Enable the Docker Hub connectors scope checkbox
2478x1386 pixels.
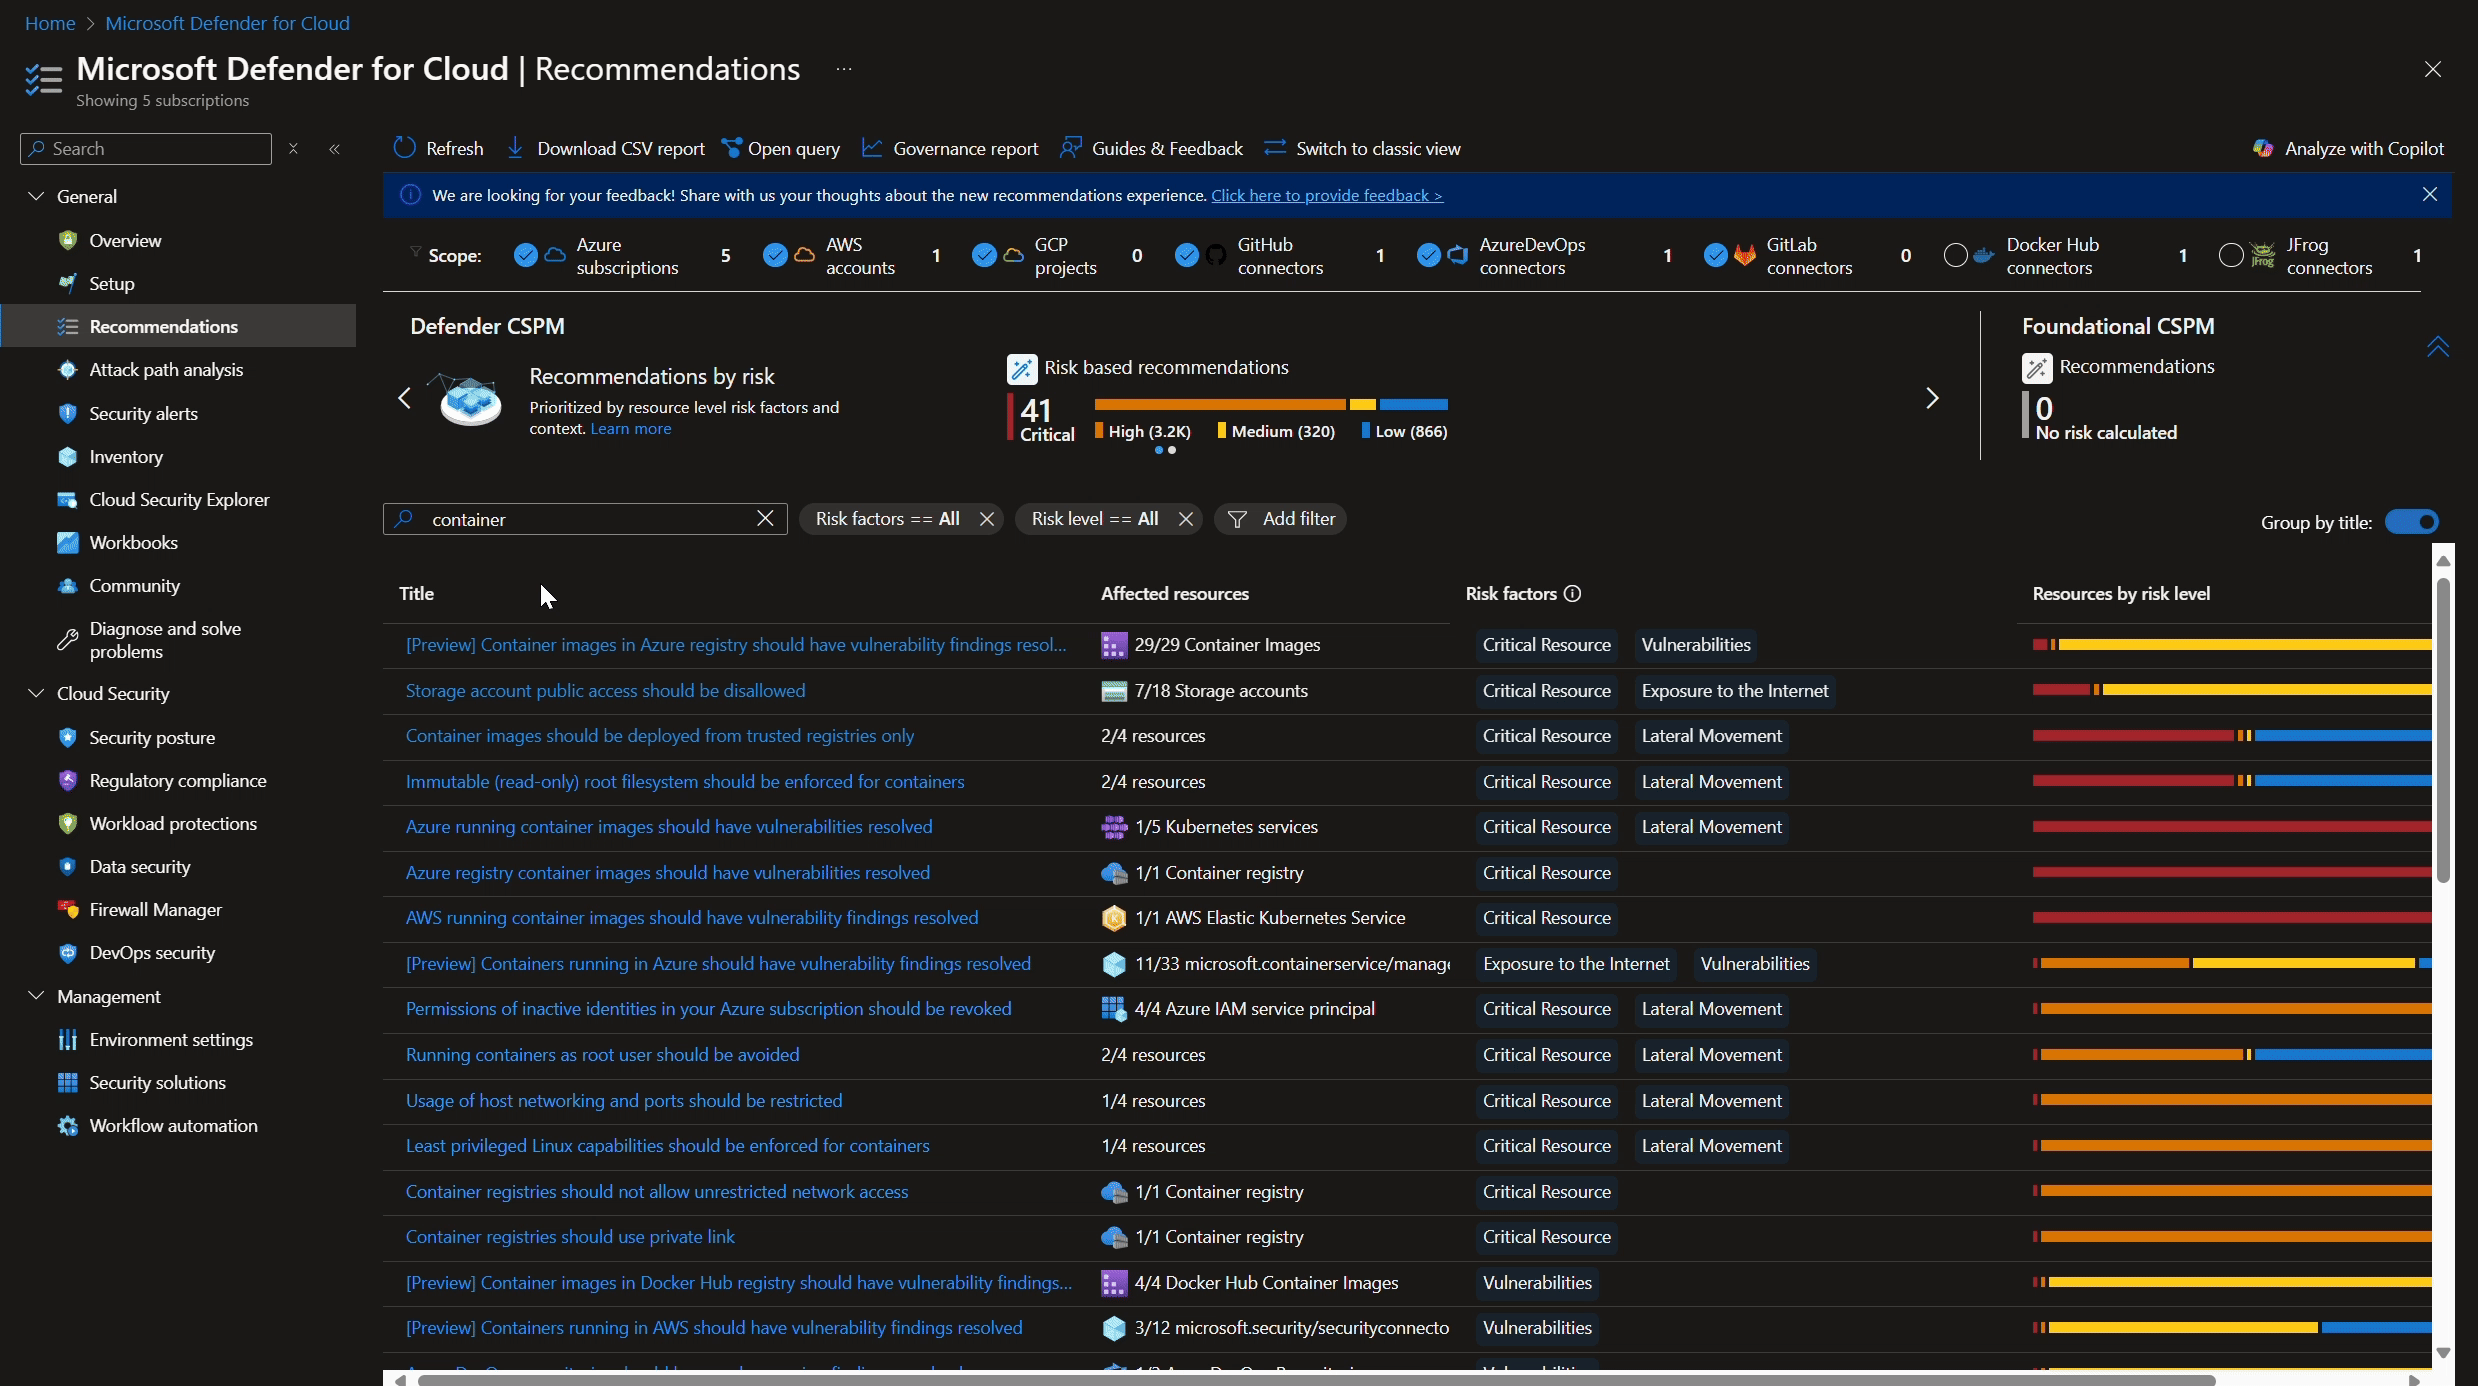point(1956,256)
